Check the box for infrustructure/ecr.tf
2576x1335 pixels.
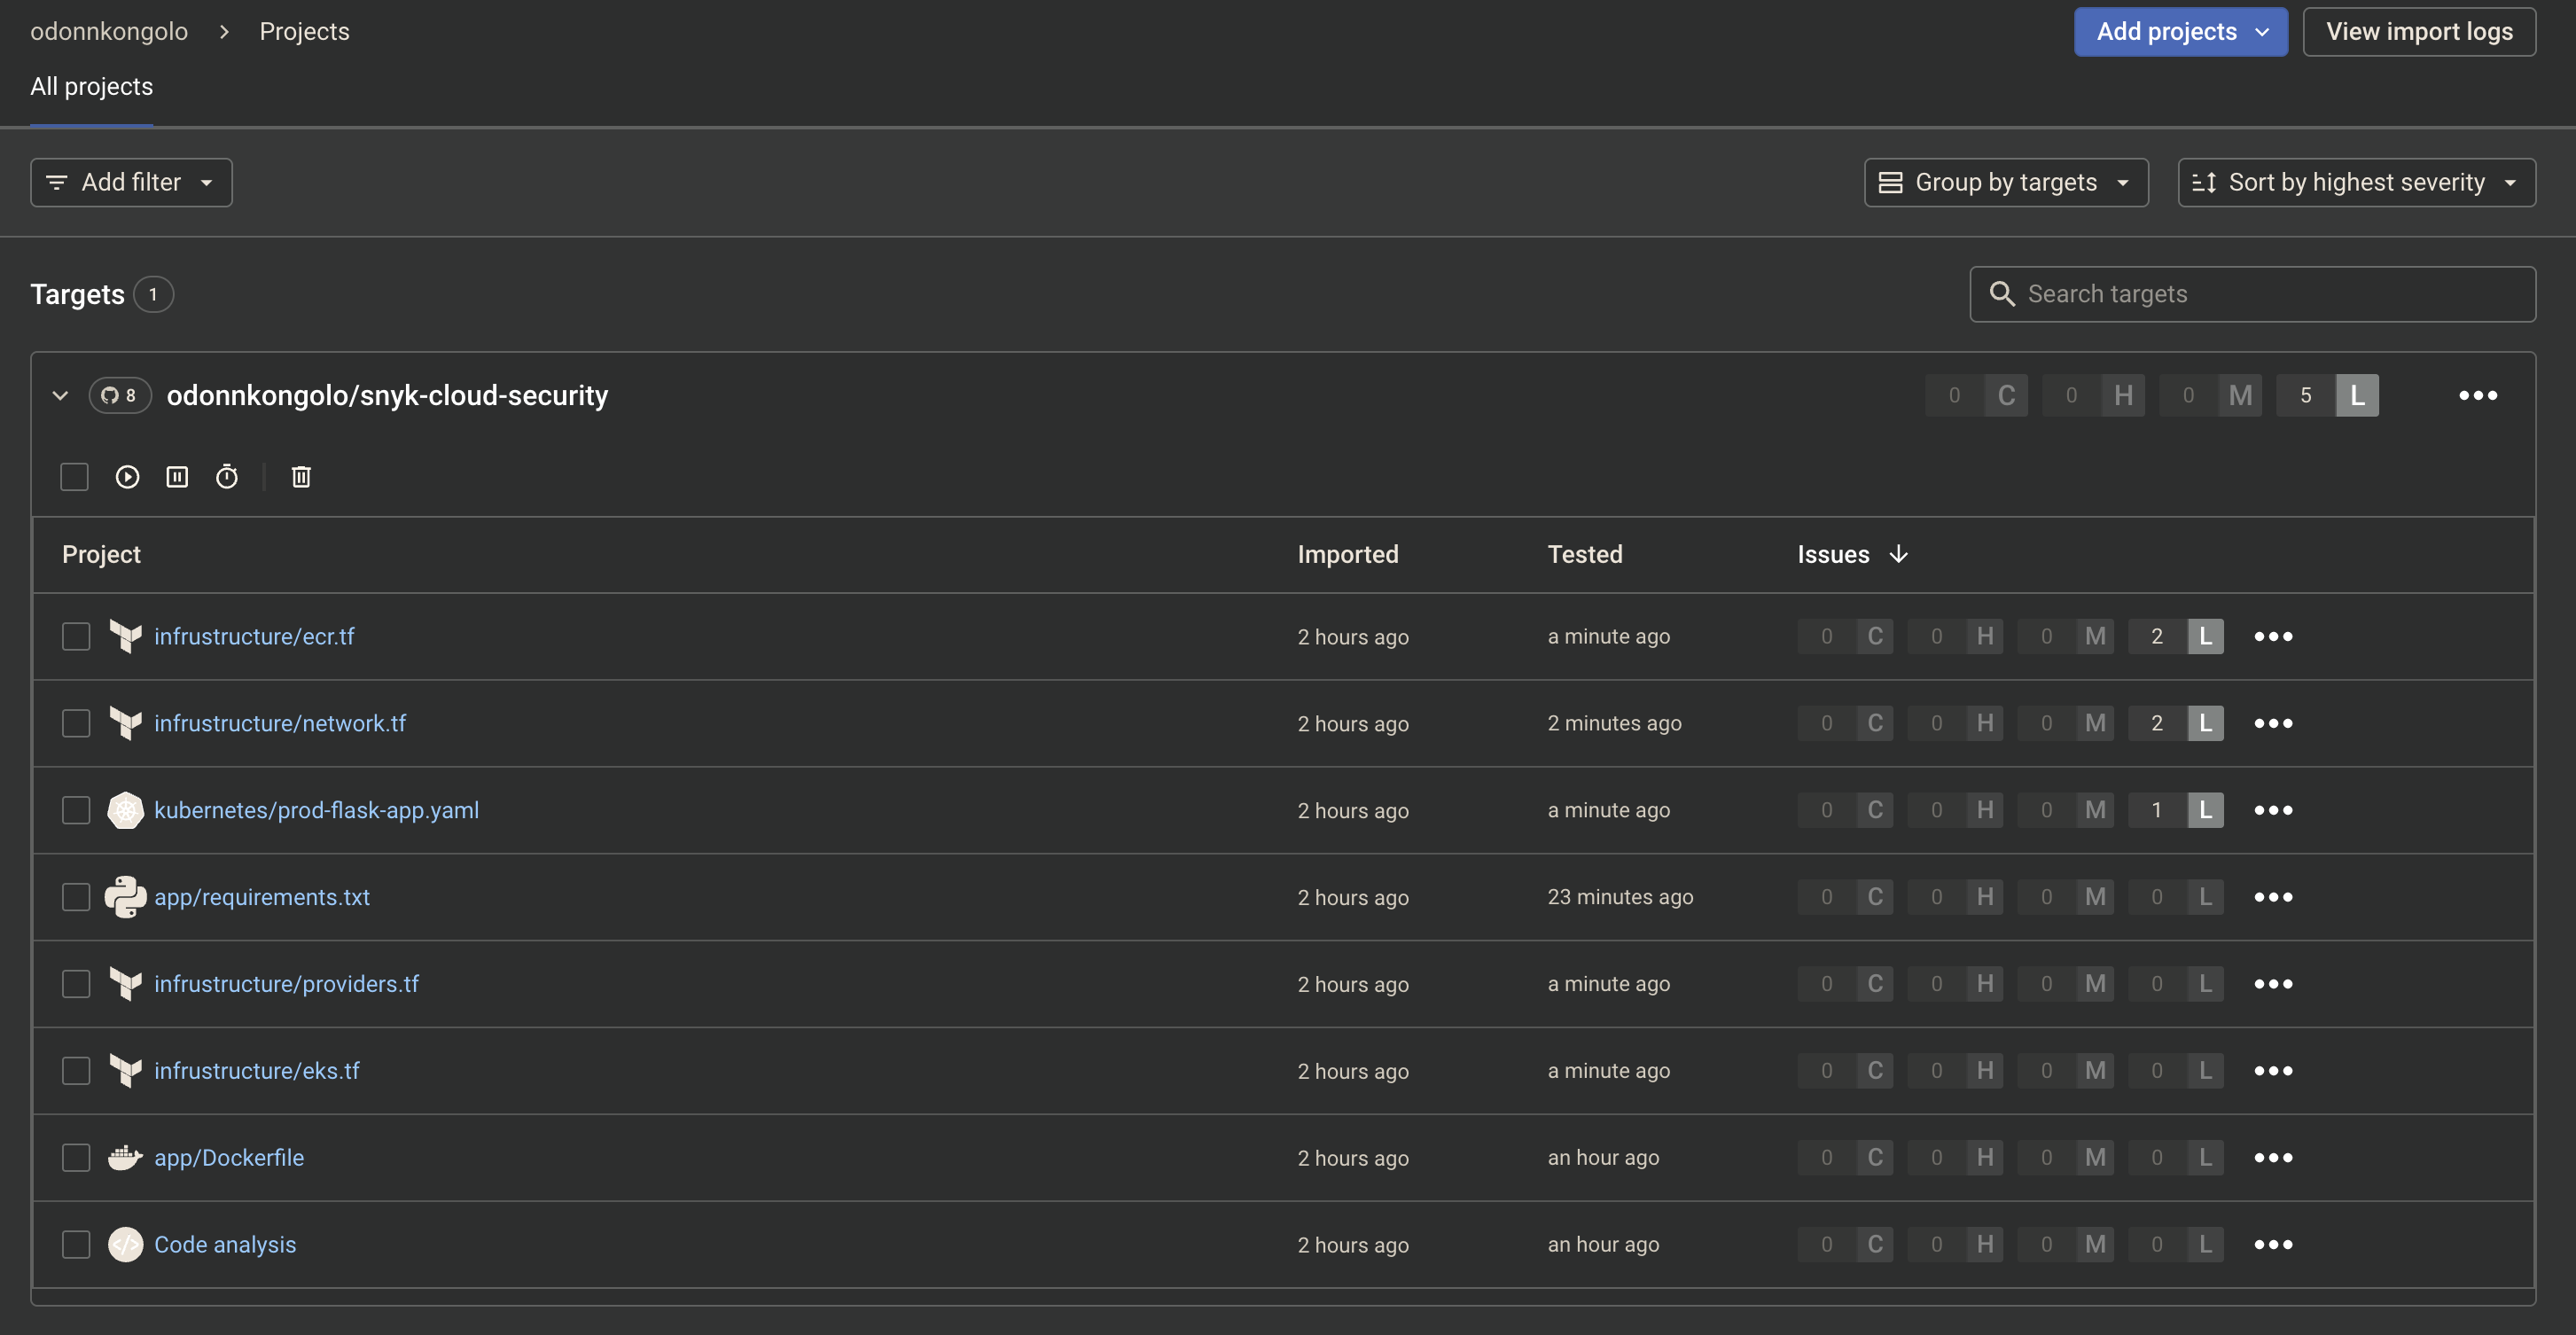(x=76, y=637)
